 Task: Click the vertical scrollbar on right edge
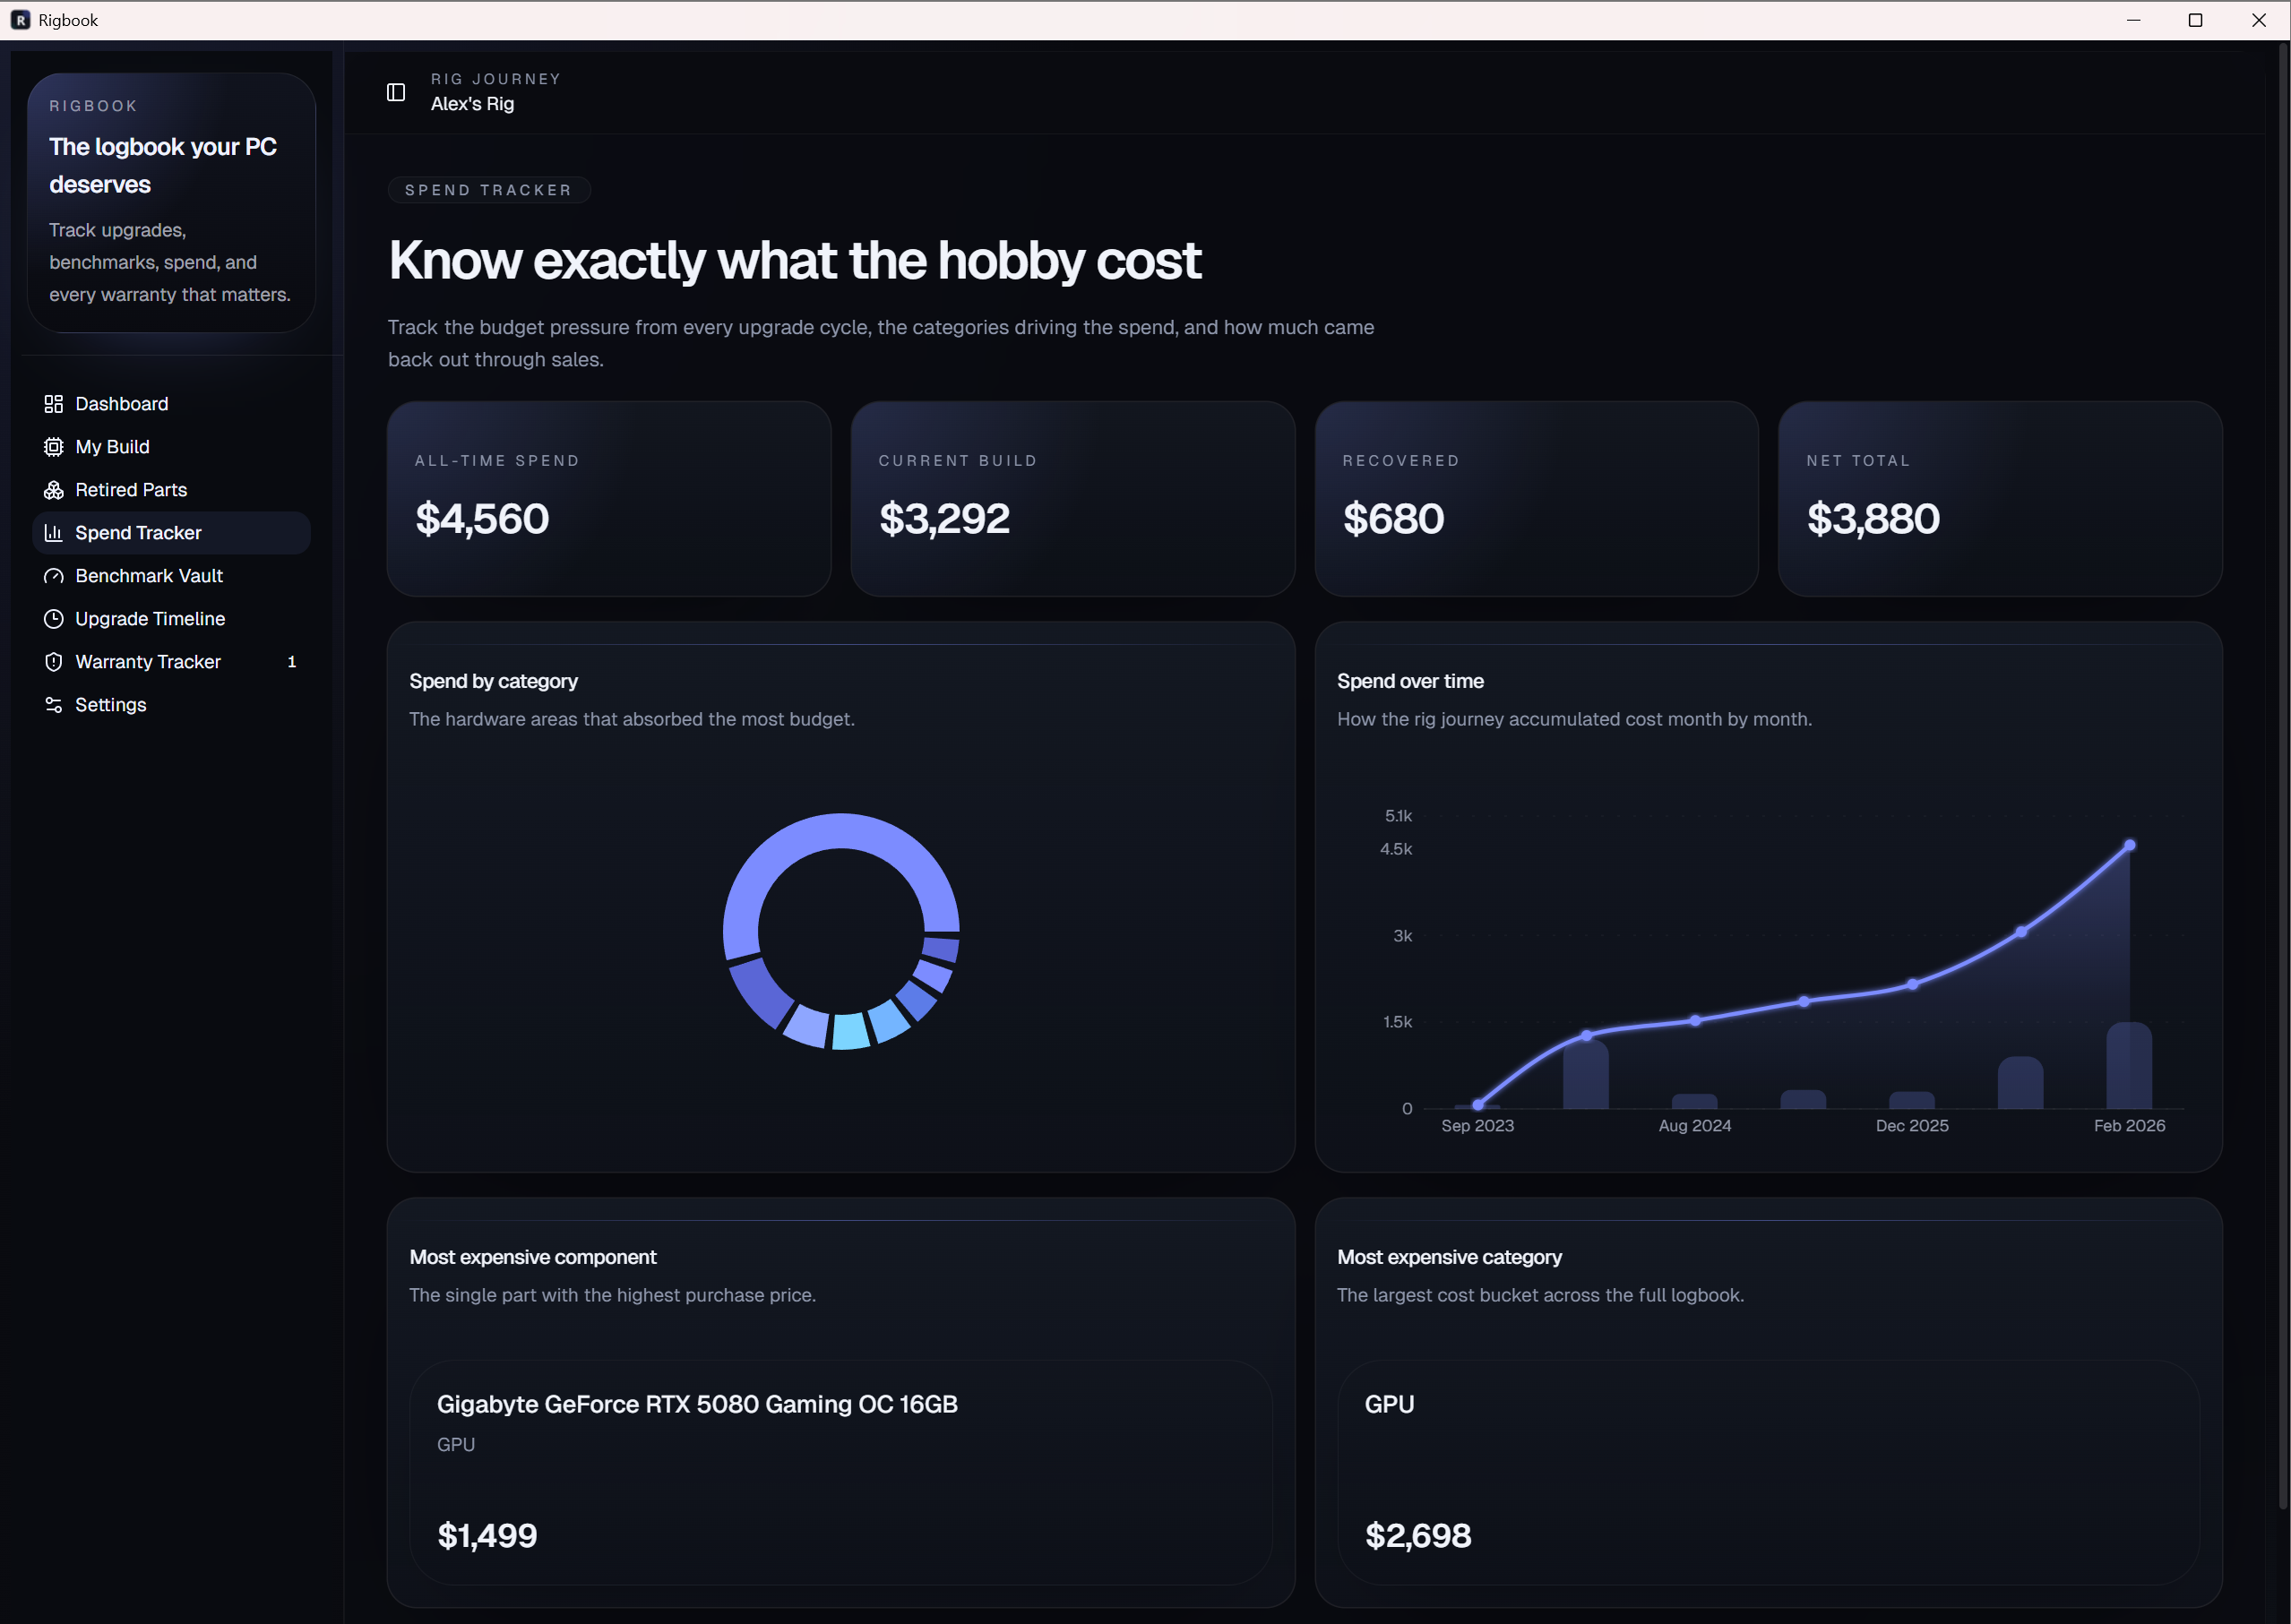point(2282,780)
